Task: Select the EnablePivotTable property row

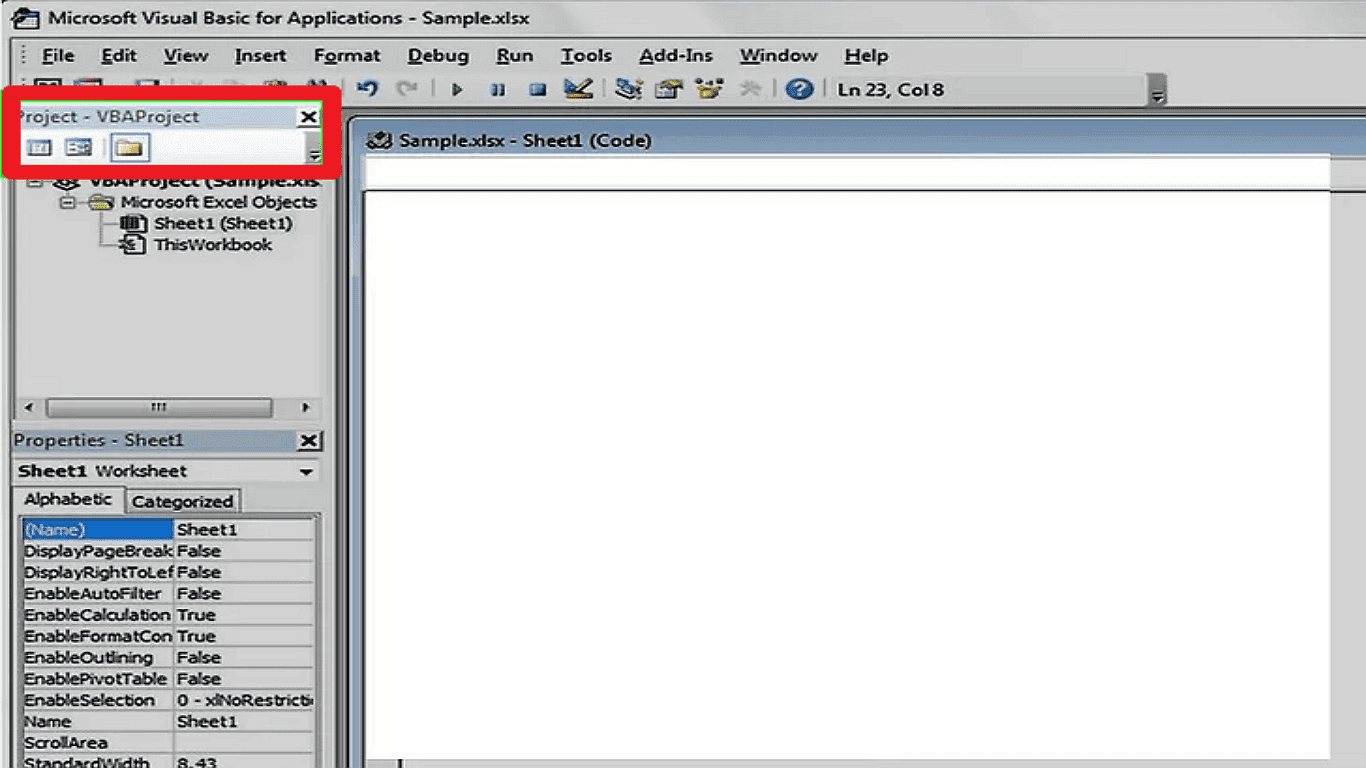Action: click(x=168, y=679)
